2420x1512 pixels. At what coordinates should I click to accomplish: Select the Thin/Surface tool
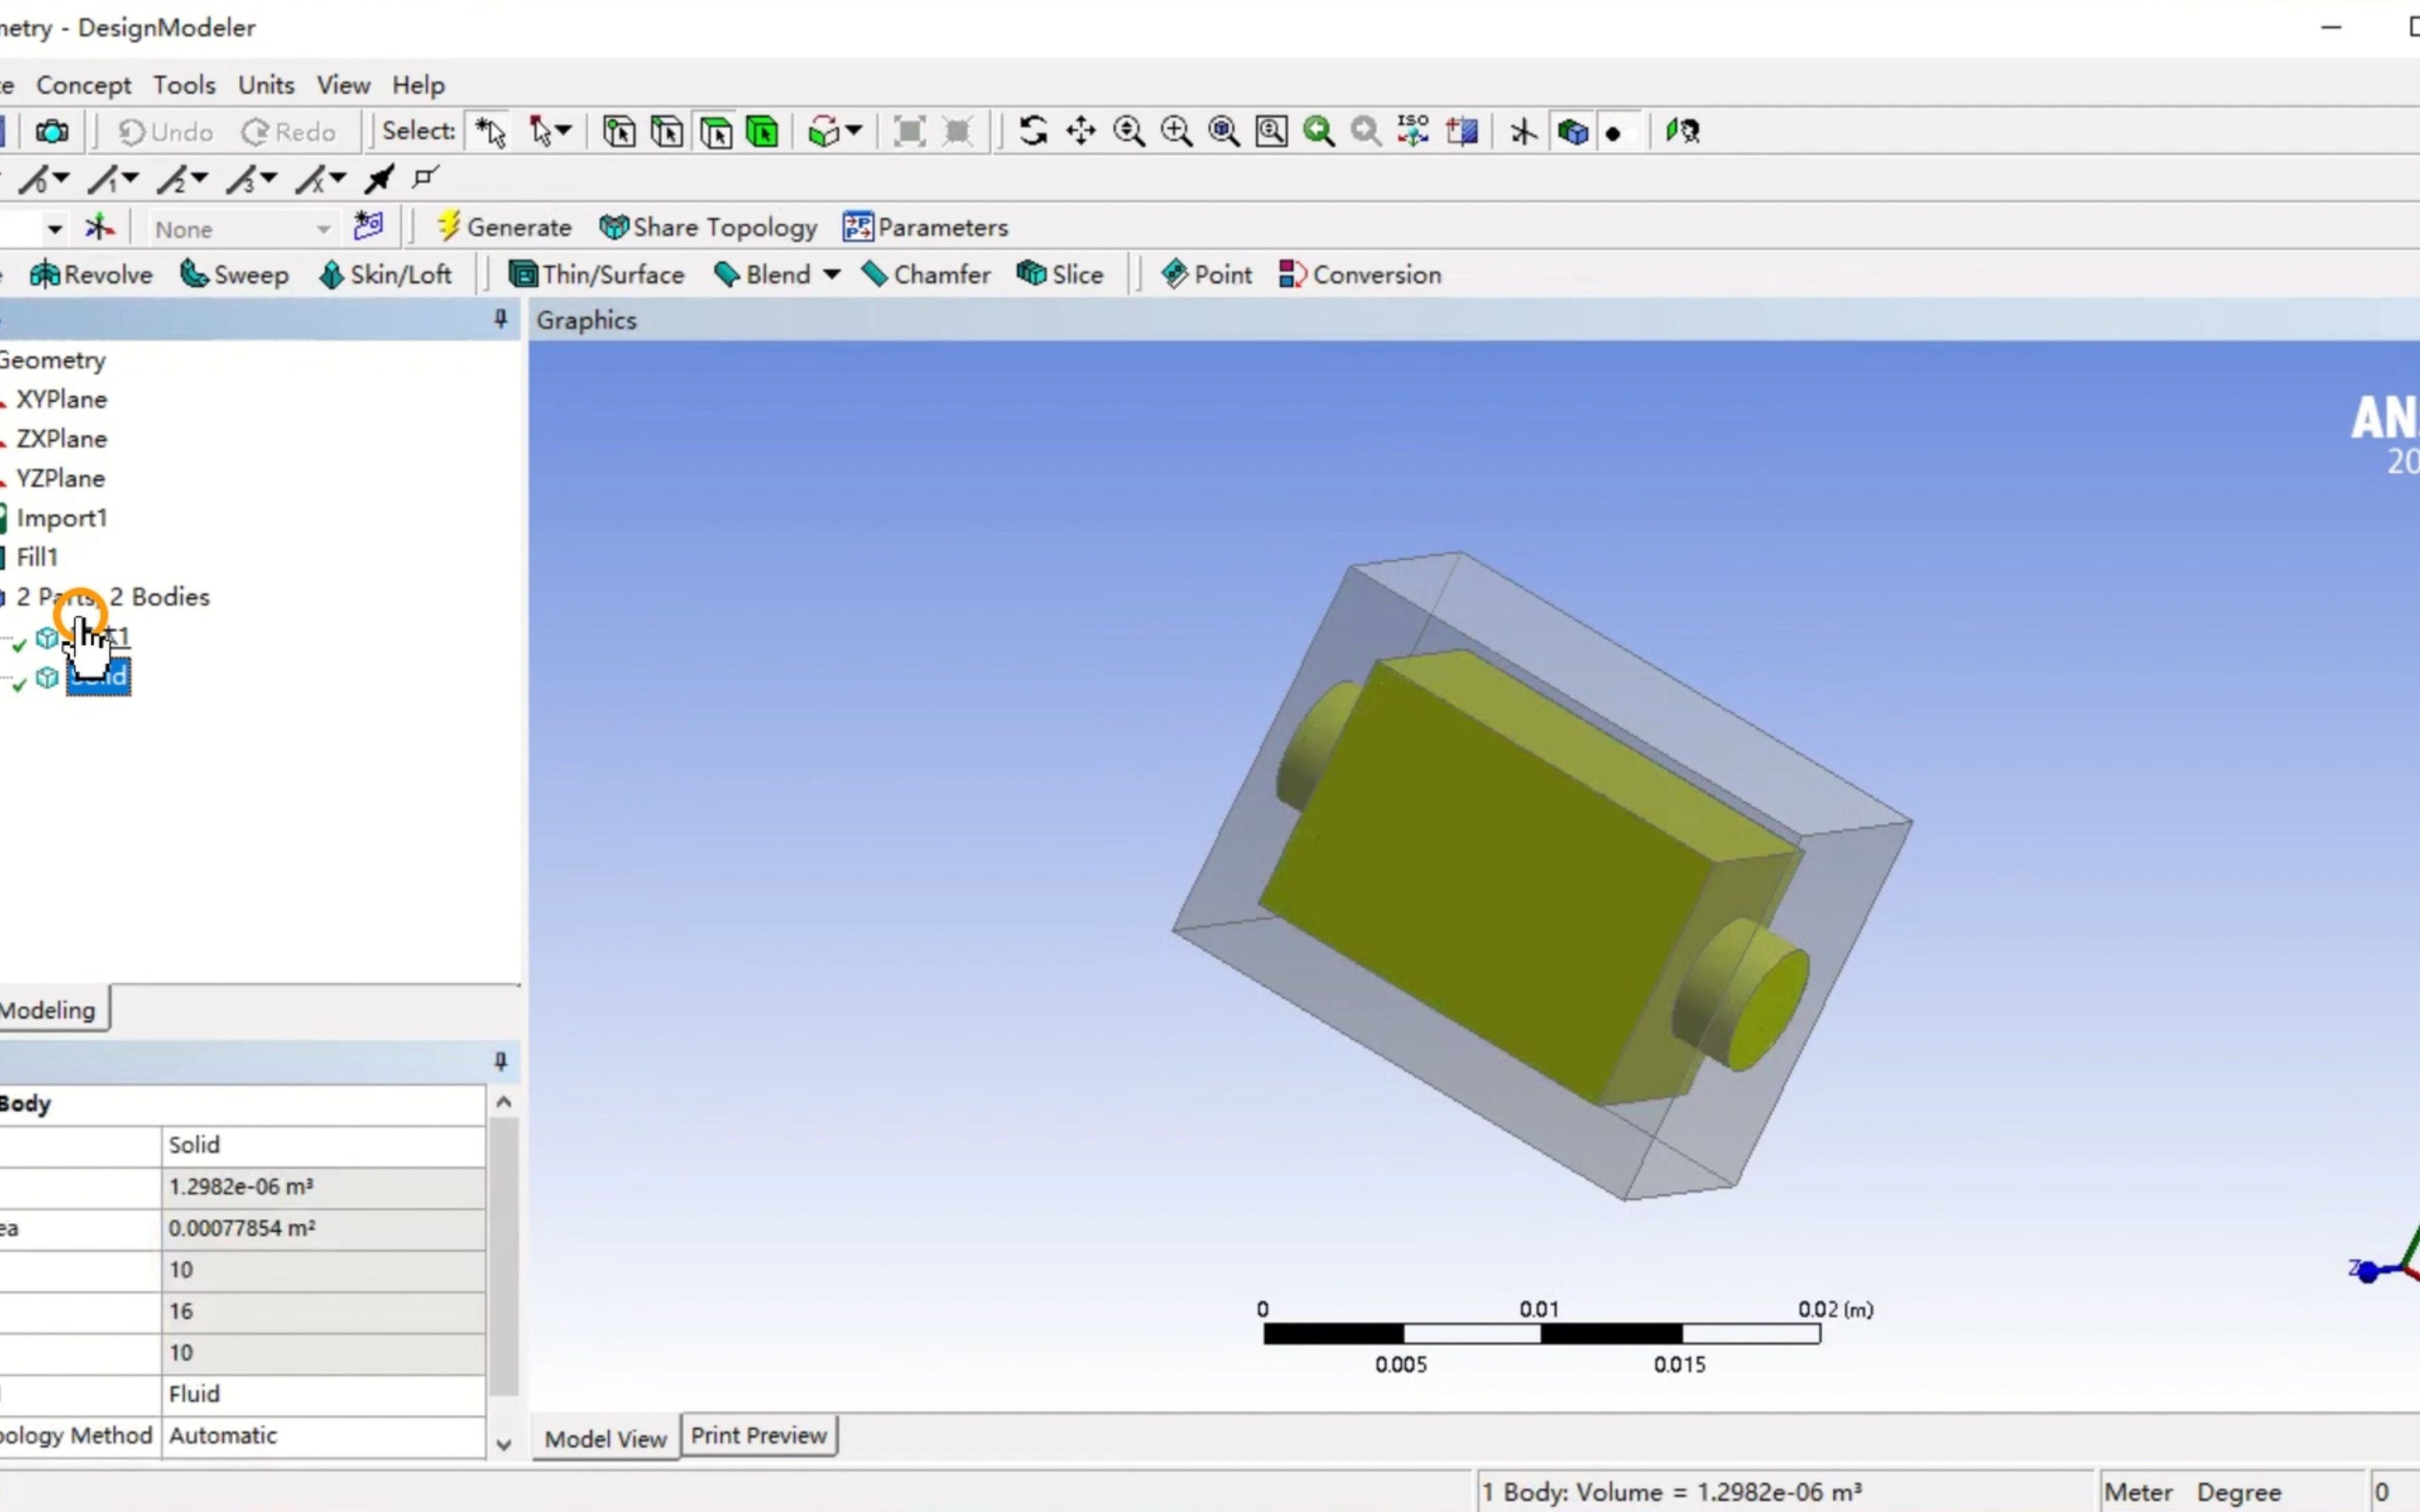pos(597,274)
